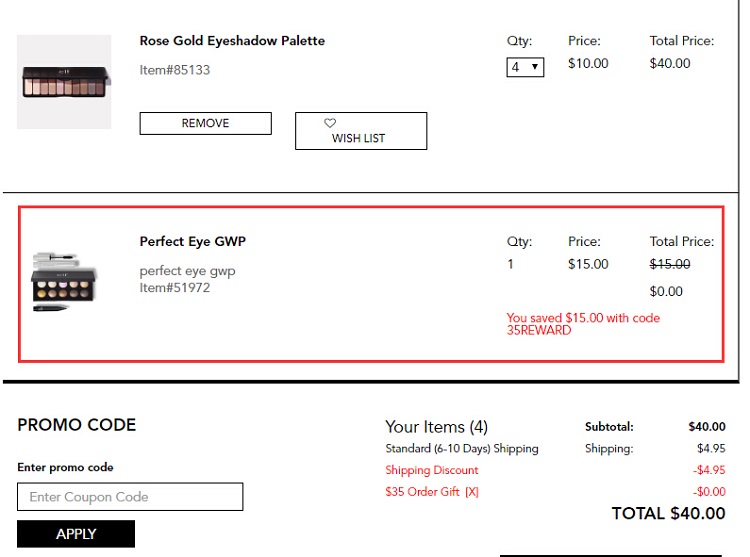Open the Perfect Eye GWP product title
Viewport: 750px width, 557px height.
193,241
